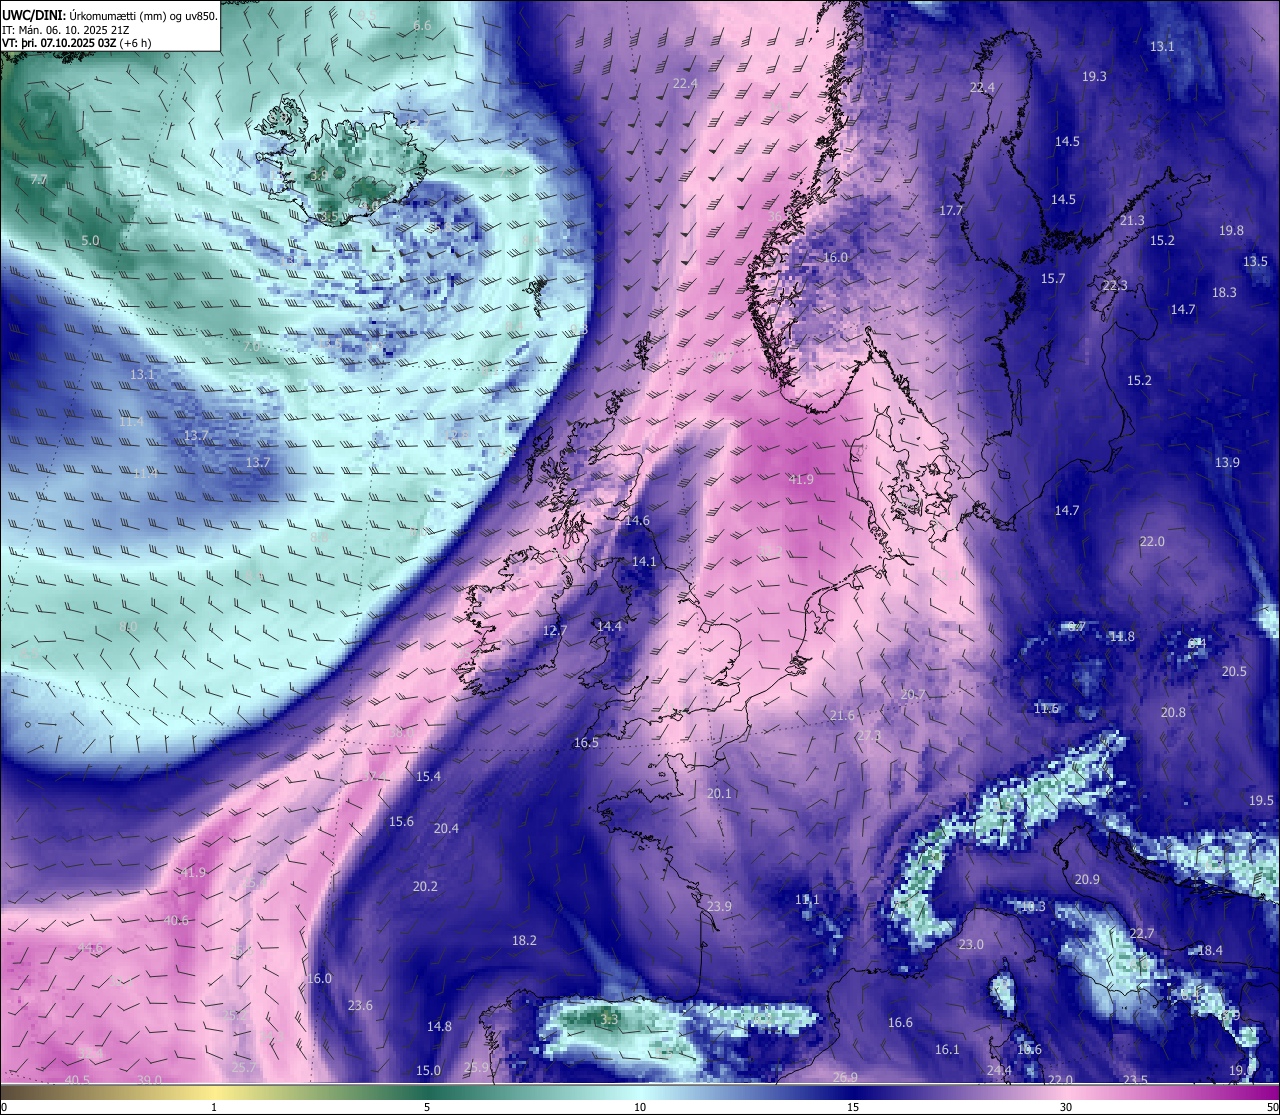1280x1115 pixels.
Task: Click the colour scale legend bar
Action: point(640,1092)
